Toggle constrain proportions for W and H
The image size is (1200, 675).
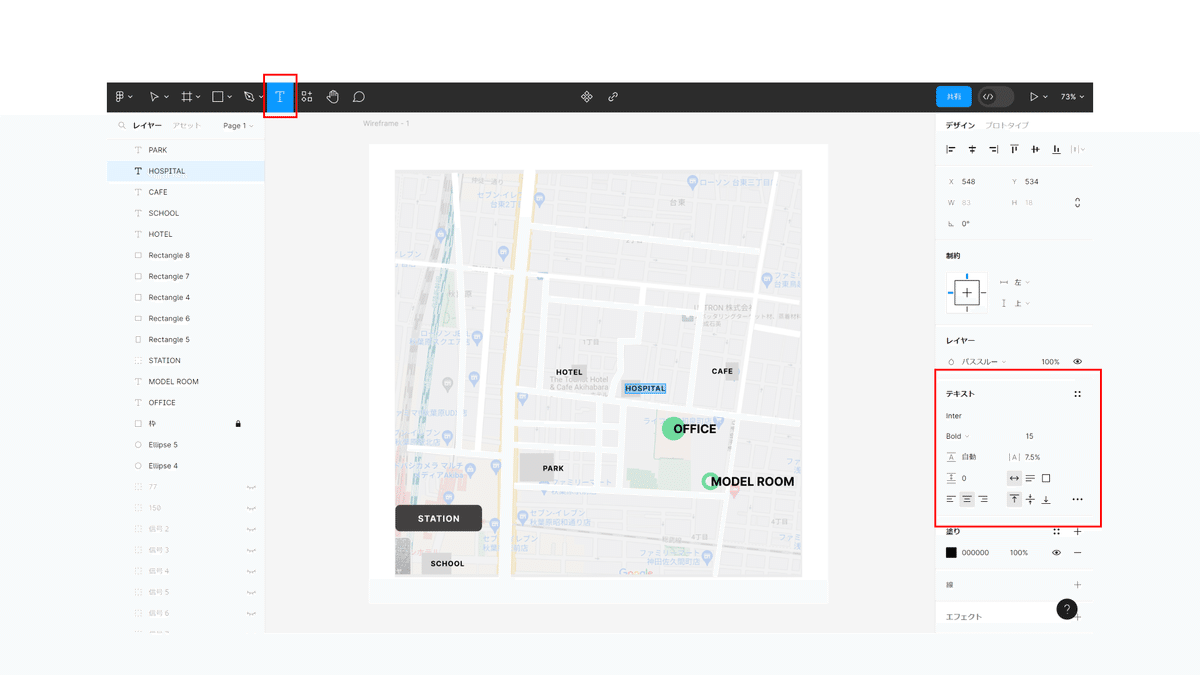click(x=1077, y=203)
